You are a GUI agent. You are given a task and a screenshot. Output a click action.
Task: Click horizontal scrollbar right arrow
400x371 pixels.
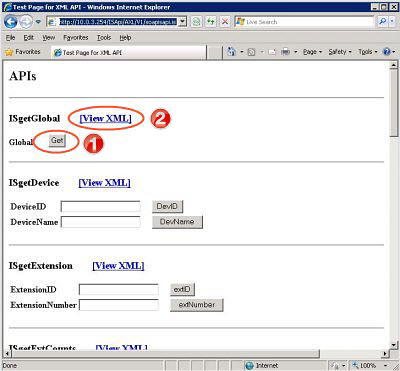point(385,353)
